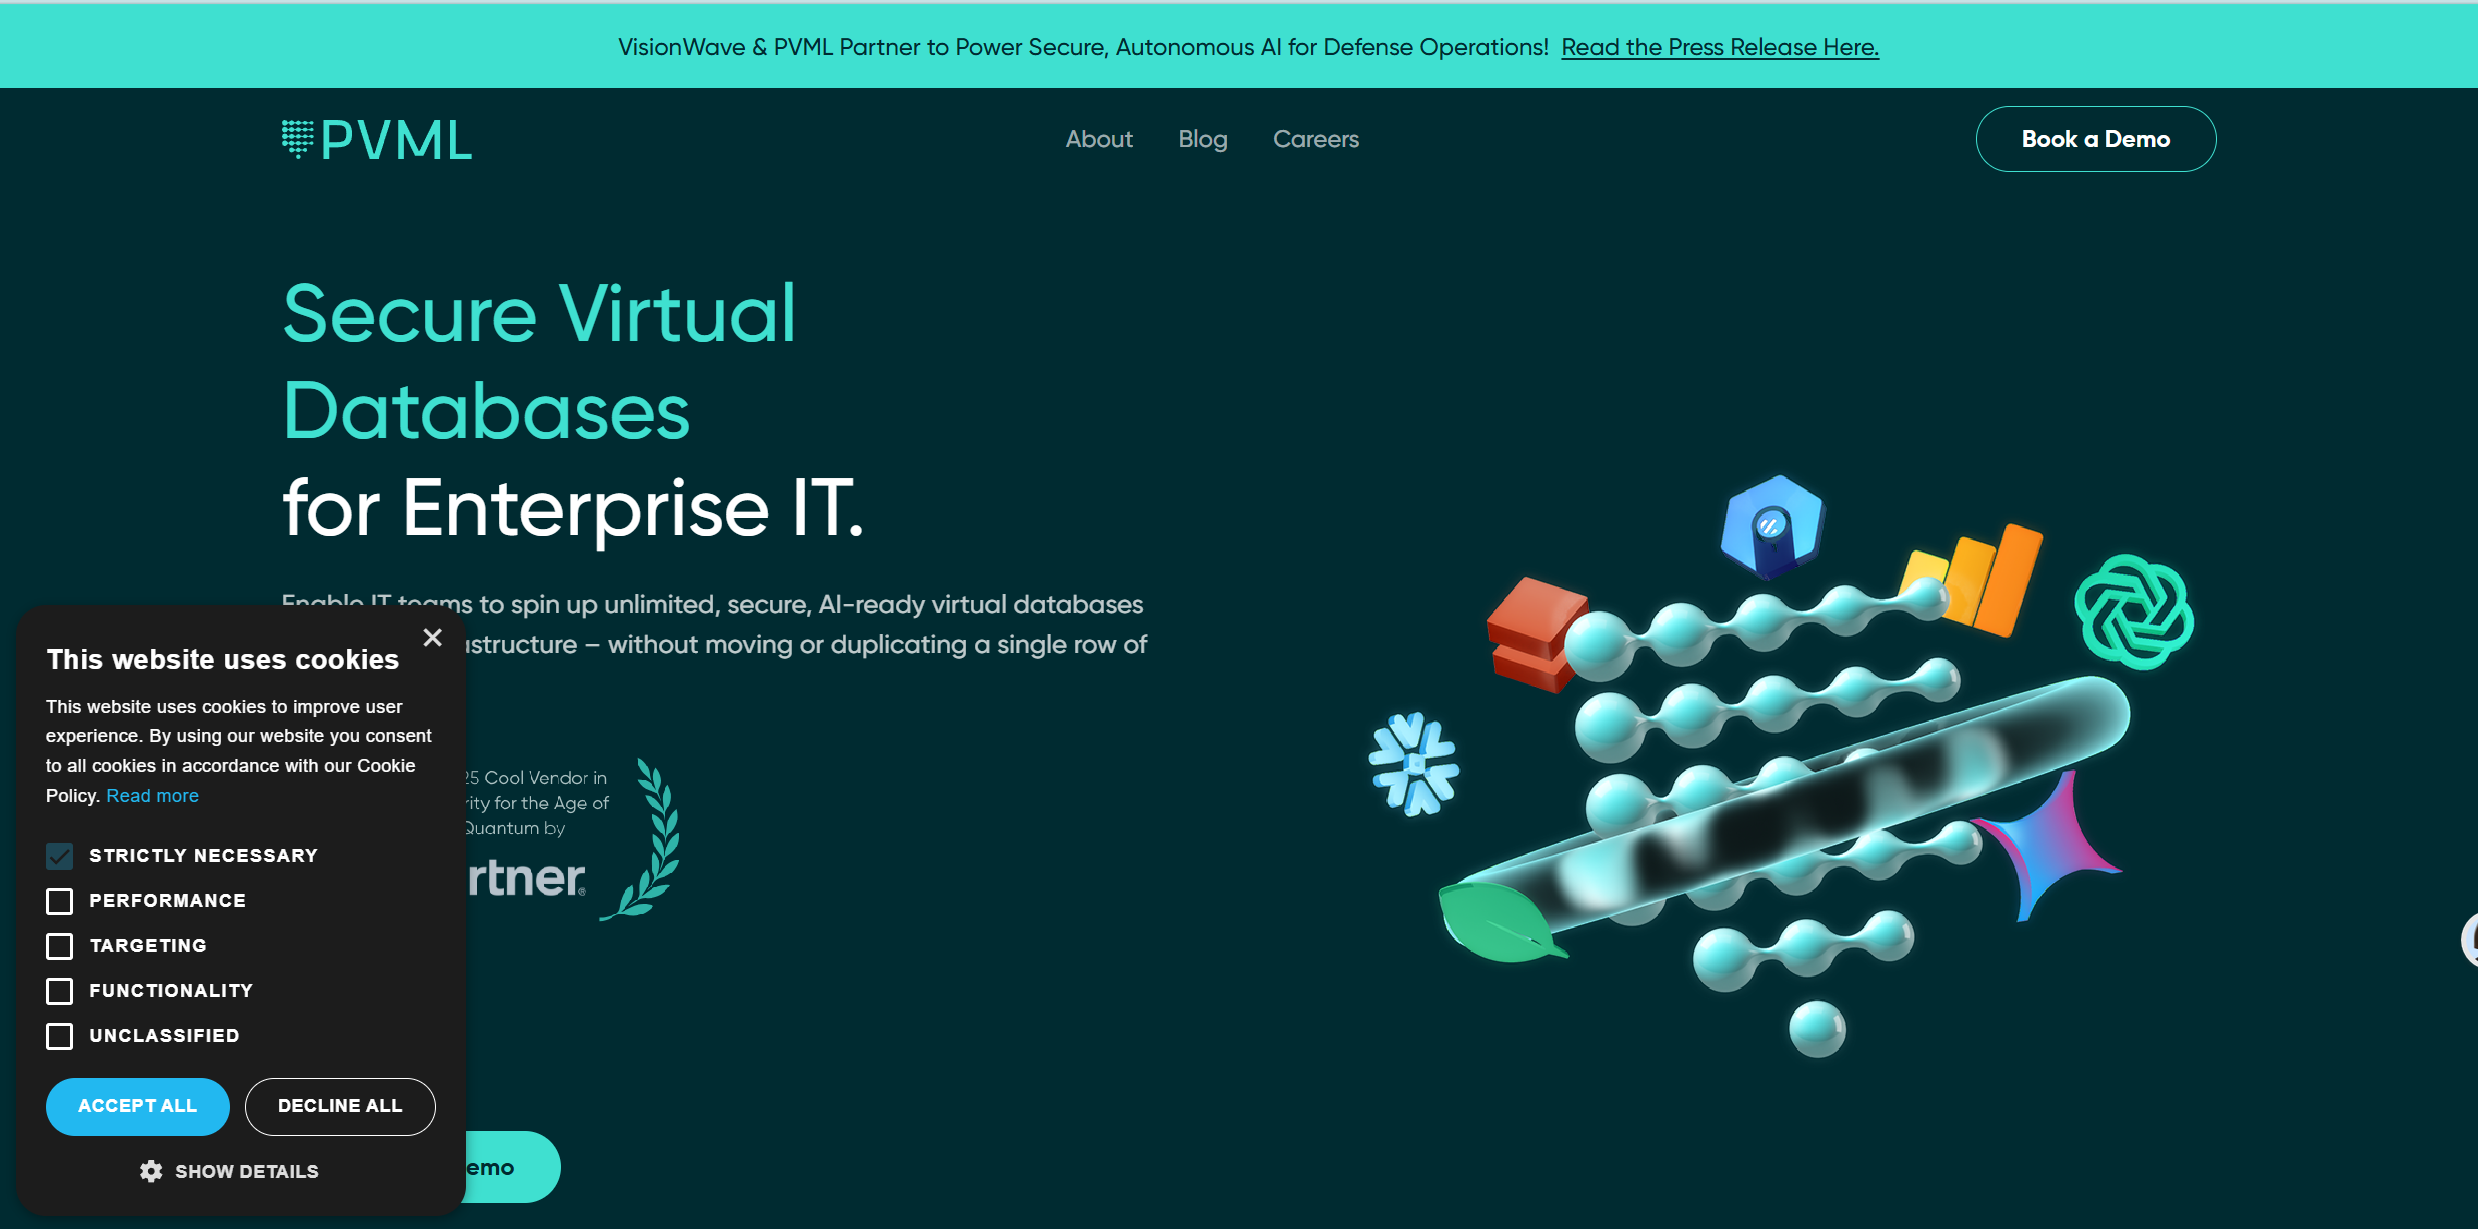Click the Gartner logo text

click(527, 877)
